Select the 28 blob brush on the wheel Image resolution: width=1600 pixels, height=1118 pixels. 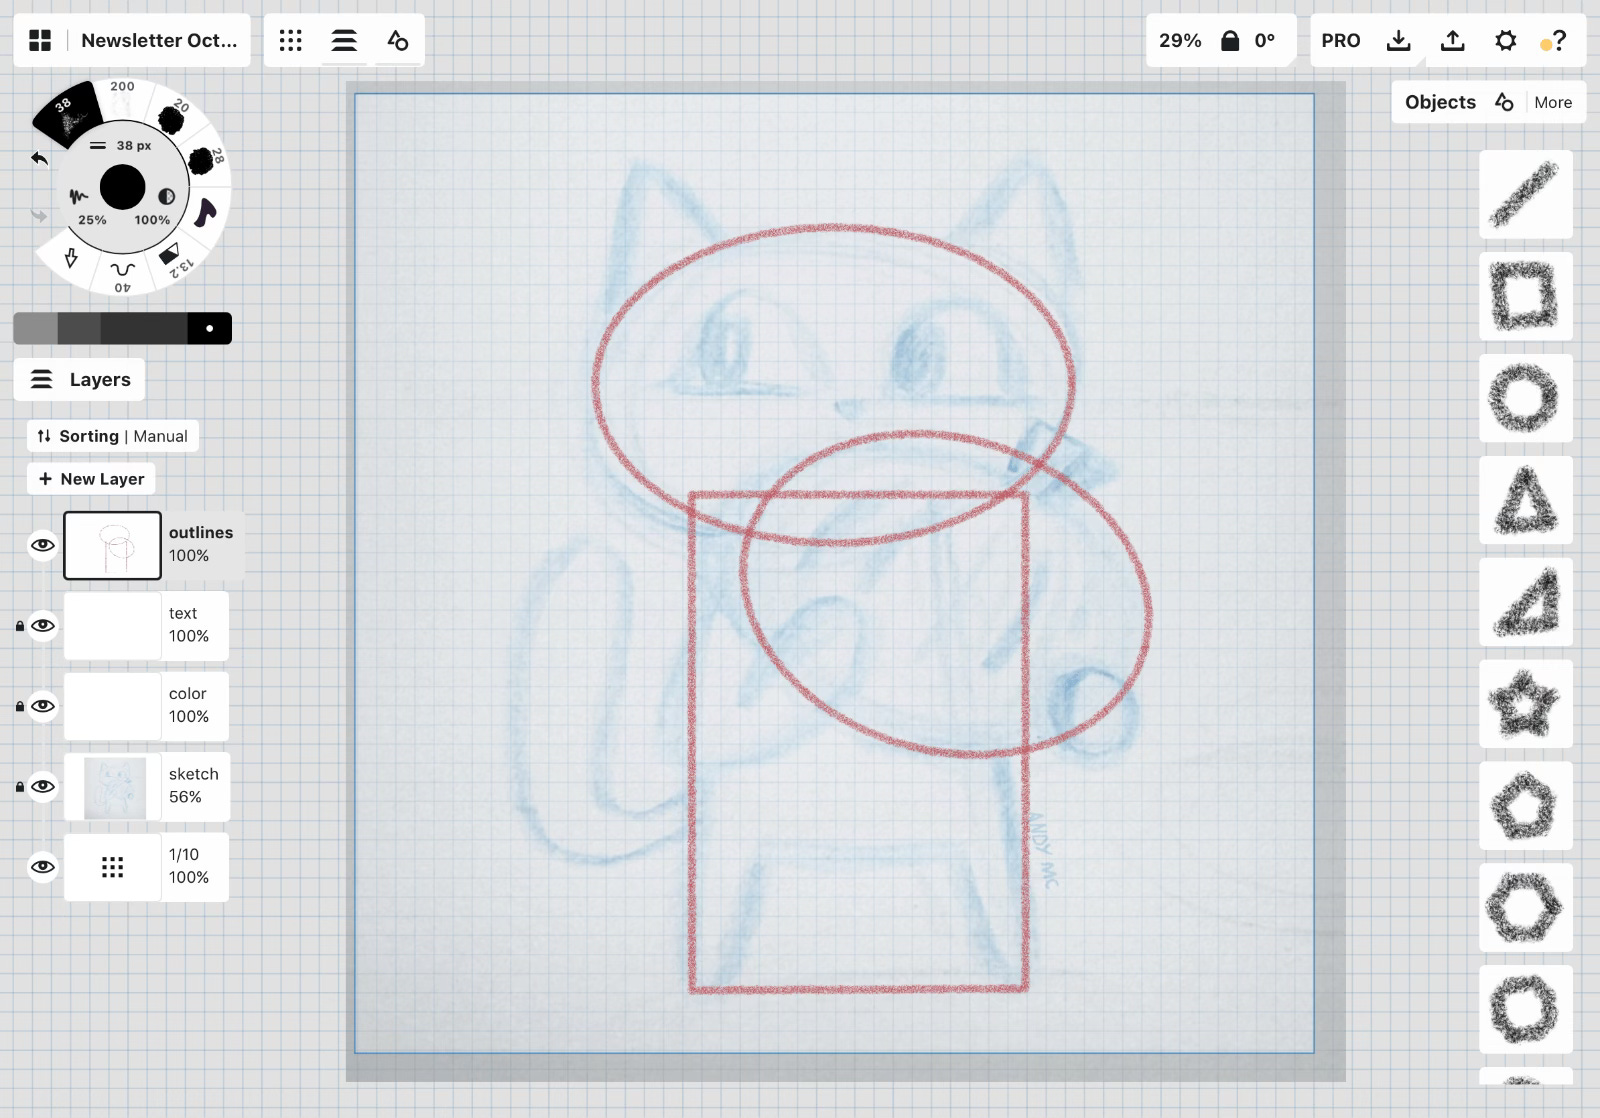click(204, 159)
